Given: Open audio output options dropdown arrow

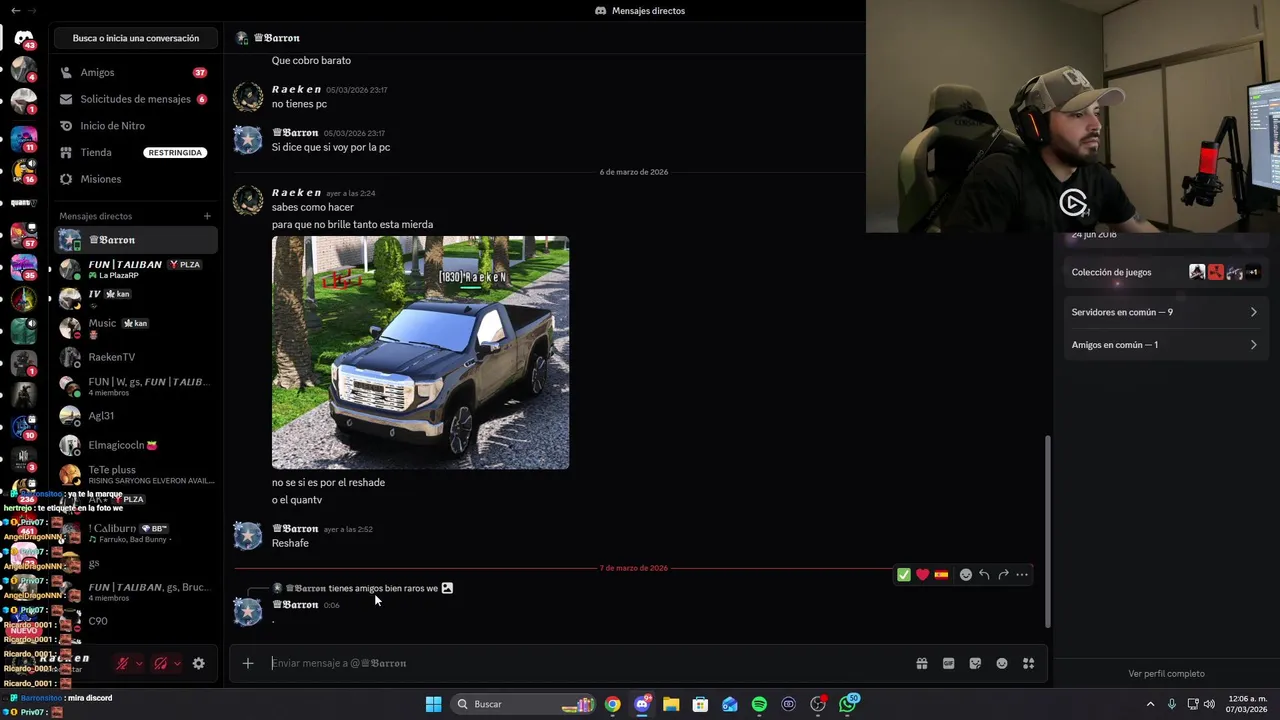Looking at the screenshot, I should (177, 663).
